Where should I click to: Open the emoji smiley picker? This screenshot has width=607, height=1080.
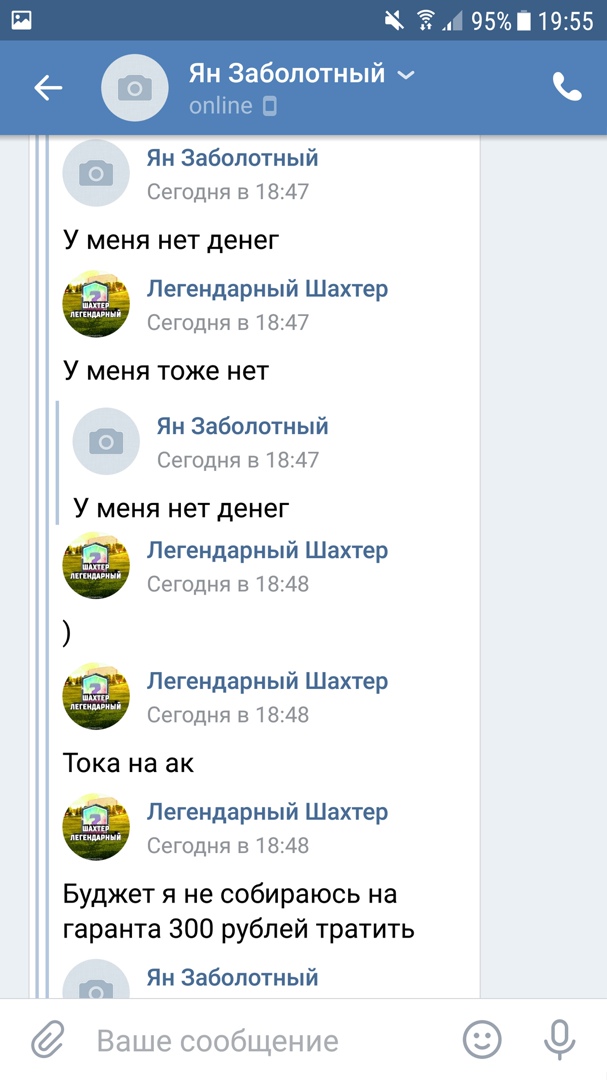click(x=482, y=1040)
